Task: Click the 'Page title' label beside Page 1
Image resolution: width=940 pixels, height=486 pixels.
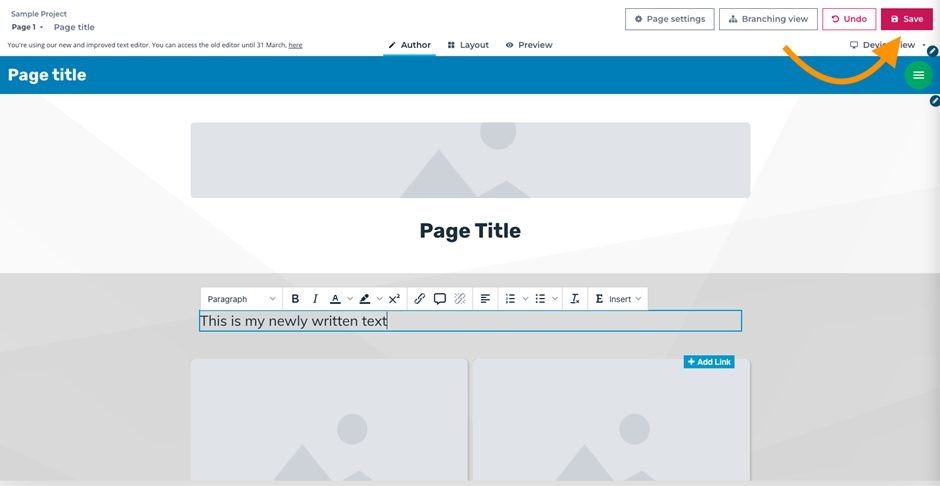Action: 74,27
